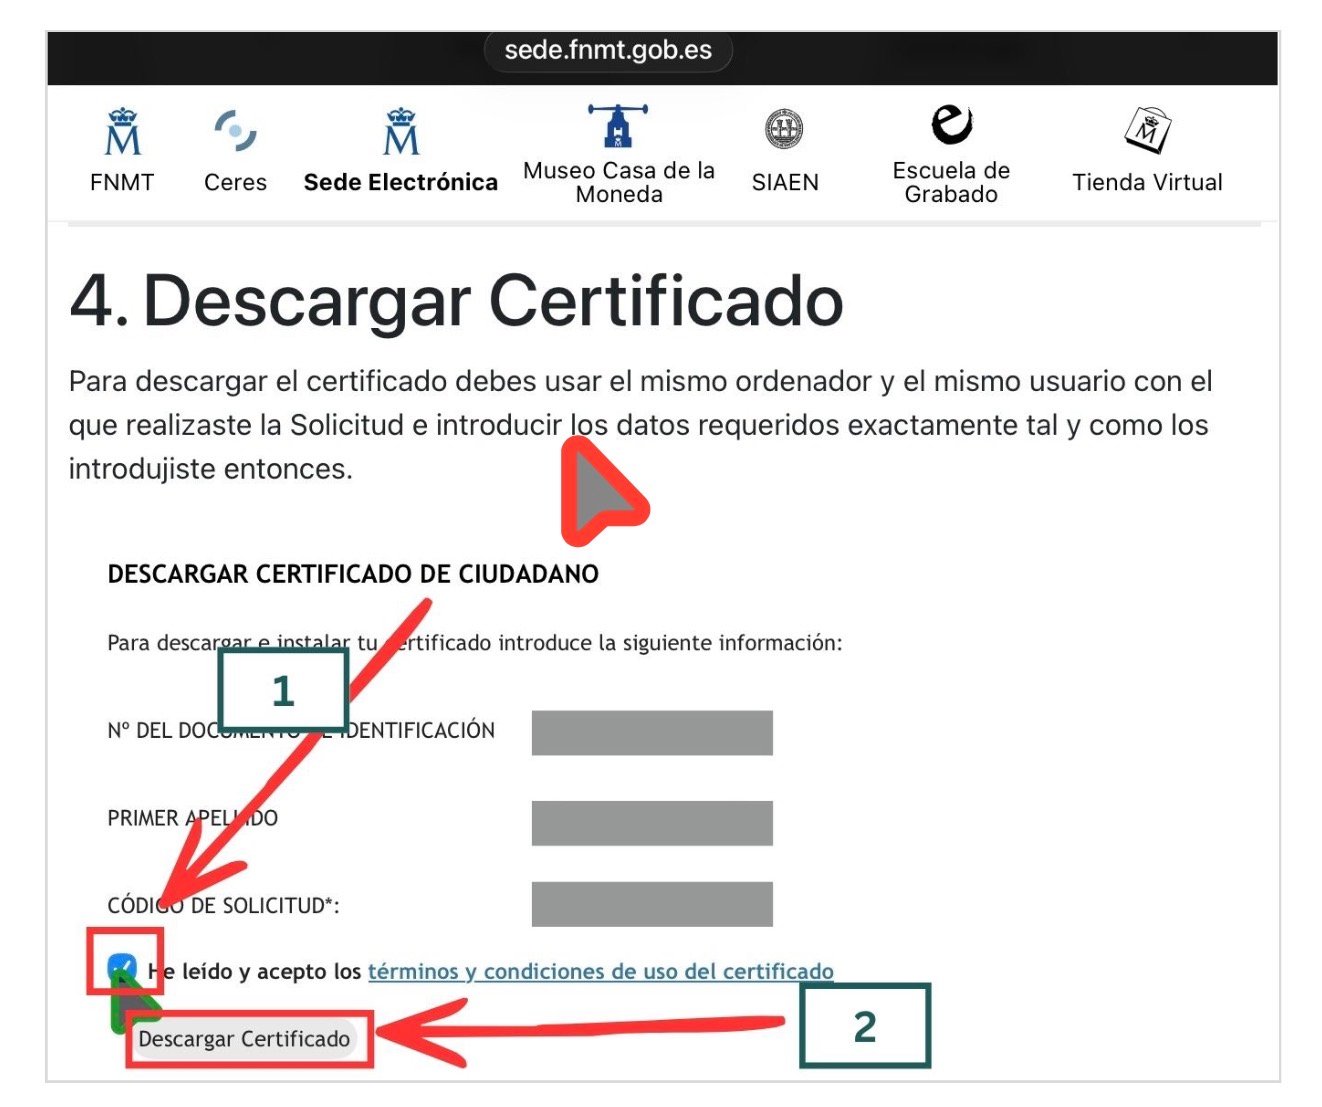The image size is (1322, 1107).
Task: Click the FNMT crown logo icon
Action: click(x=122, y=133)
